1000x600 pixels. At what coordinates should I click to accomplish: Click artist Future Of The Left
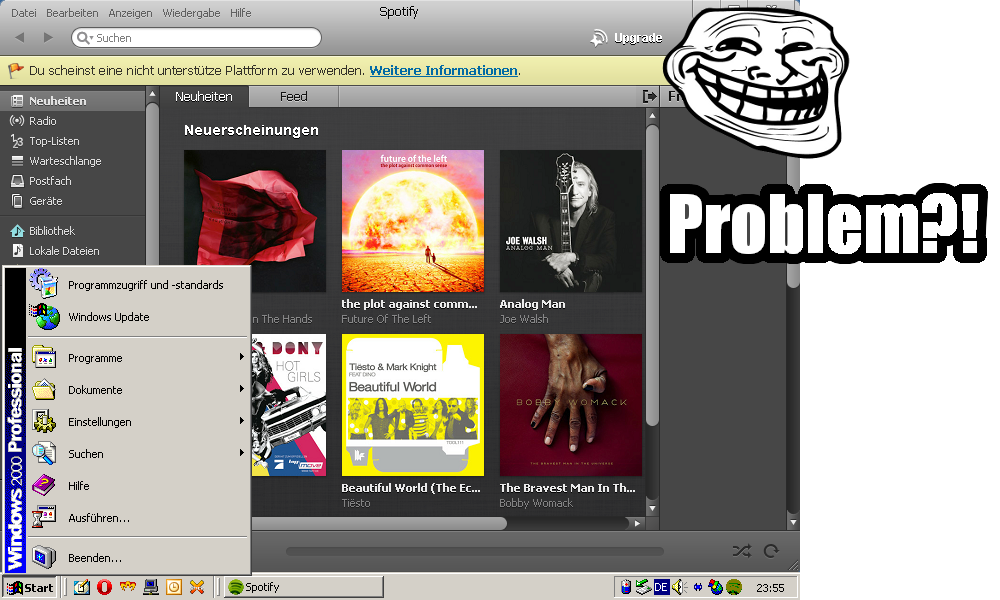click(386, 319)
